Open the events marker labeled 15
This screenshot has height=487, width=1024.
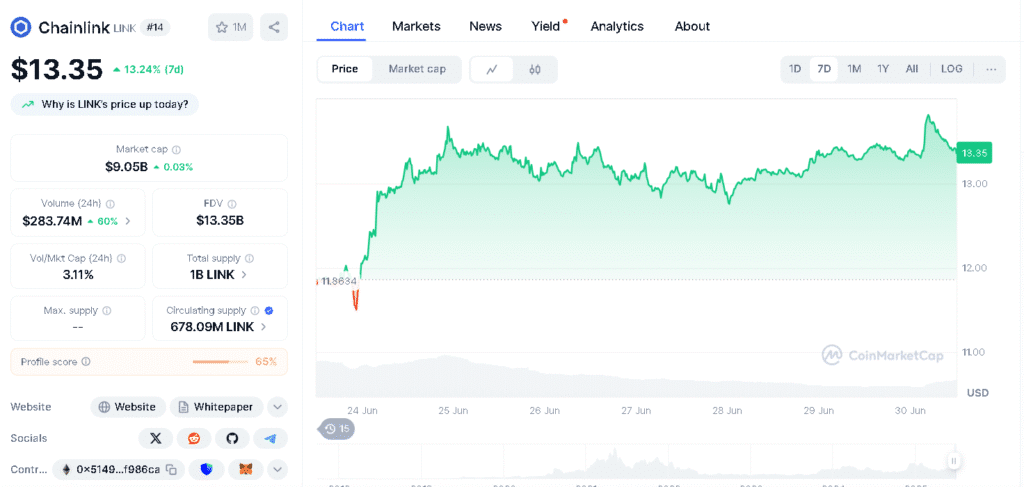(337, 429)
